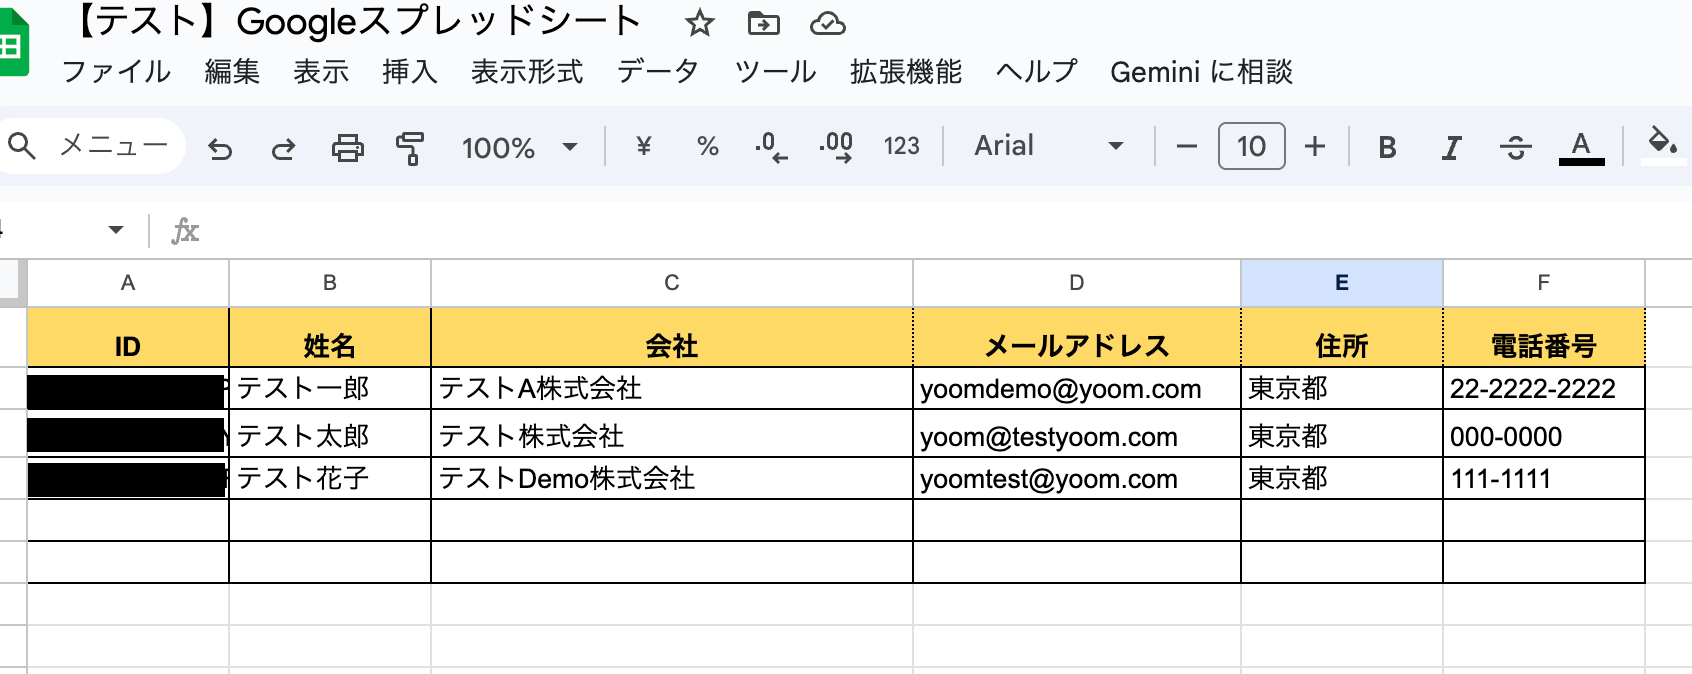Click the ID header cell
Screen dimensions: 1692x674
coord(128,338)
